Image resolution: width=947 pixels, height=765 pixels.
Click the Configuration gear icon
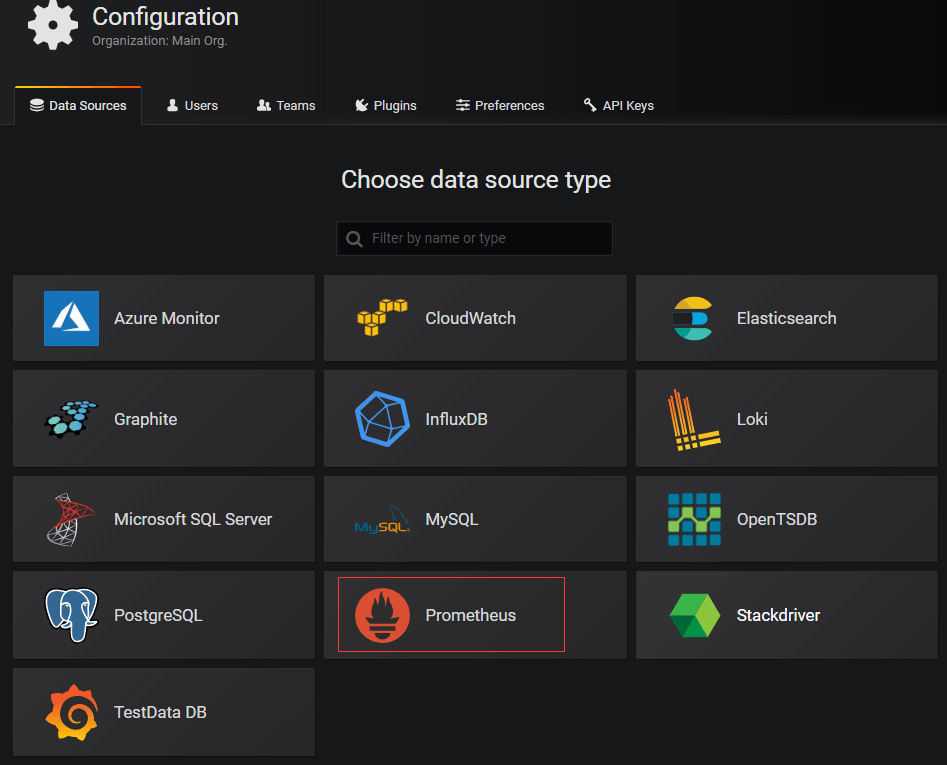click(x=52, y=25)
